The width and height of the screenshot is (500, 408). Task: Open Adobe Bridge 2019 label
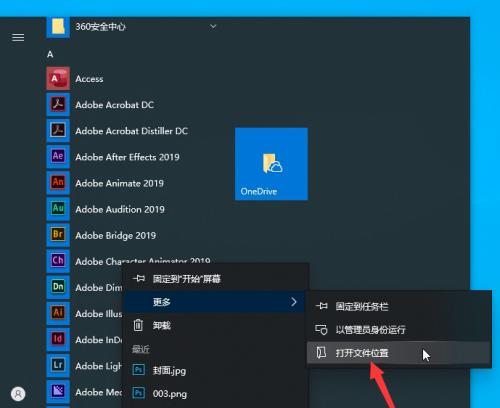pyautogui.click(x=116, y=236)
